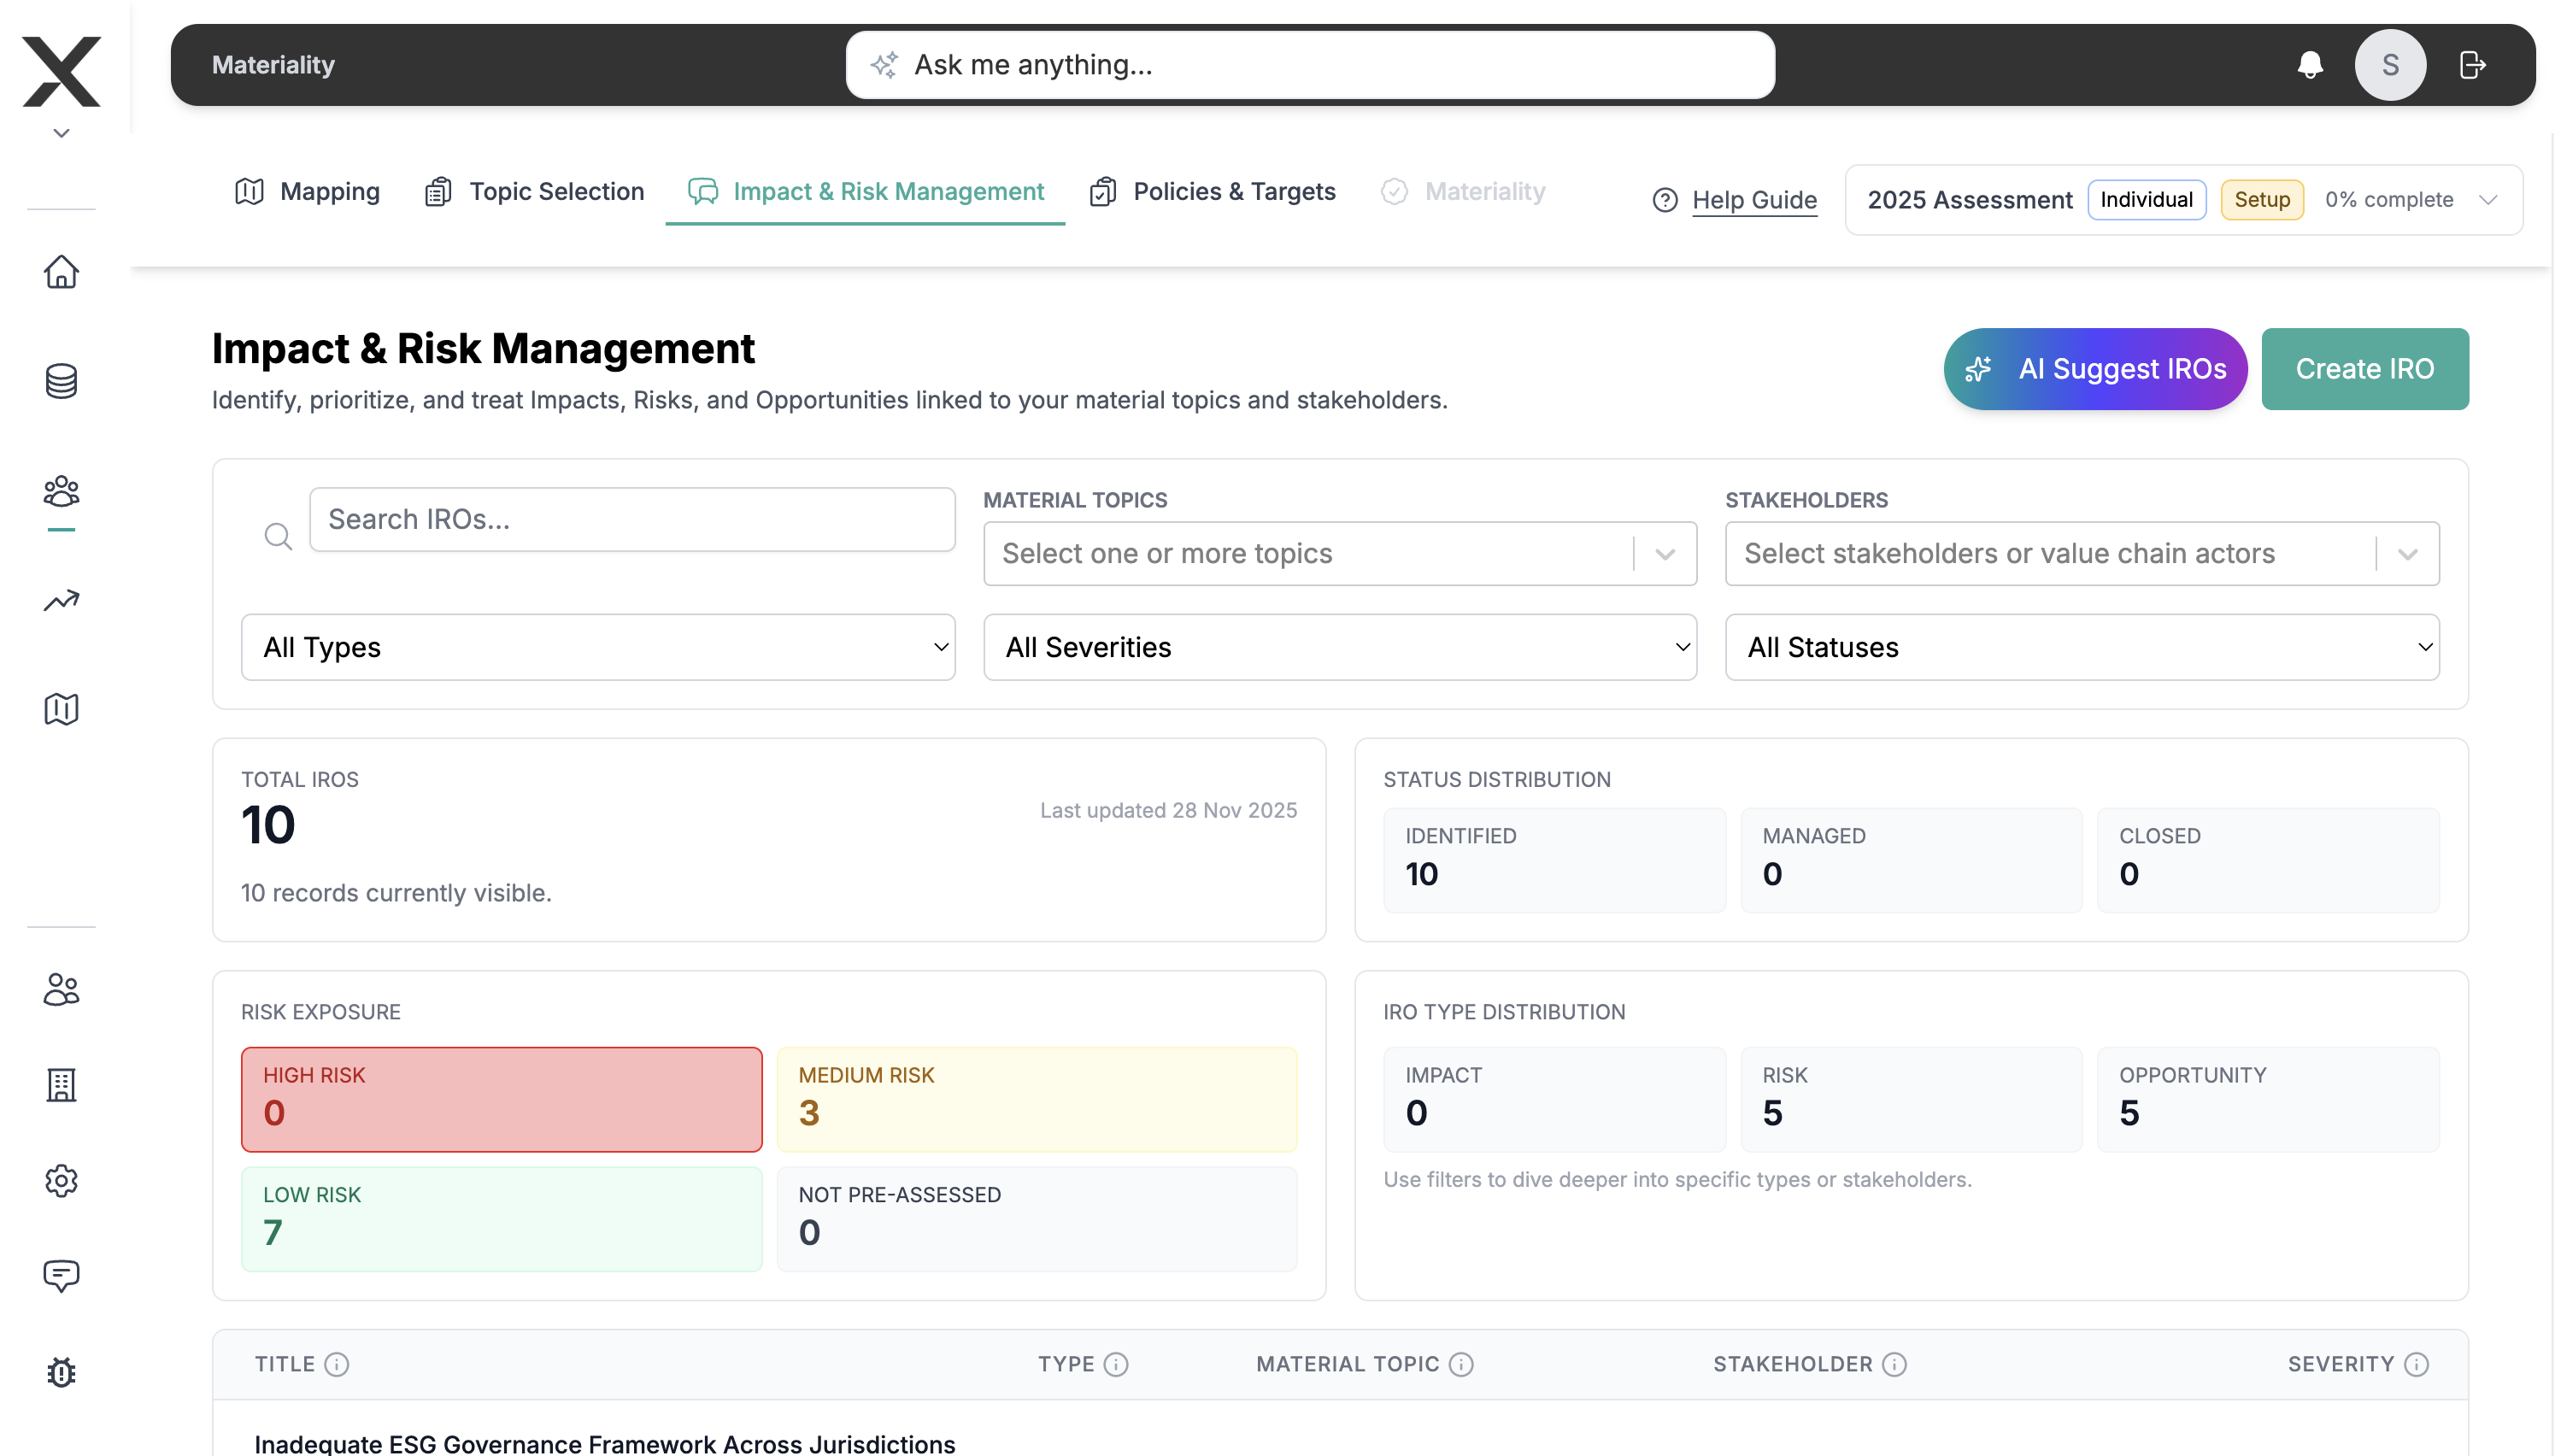Switch to Policies & Targets tab
Viewport: 2555px width, 1456px height.
pos(1213,191)
